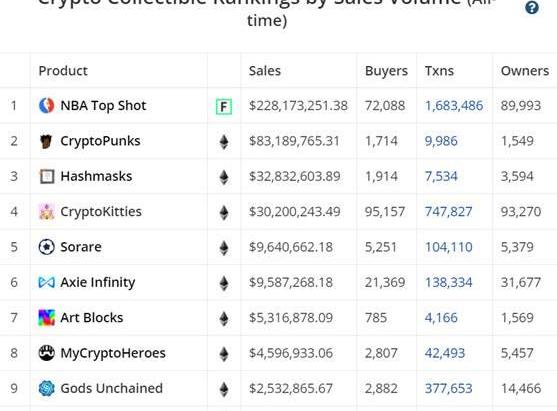This screenshot has height=411, width=557.
Task: Open CryptoKitties transactions link 747,827
Action: point(448,212)
